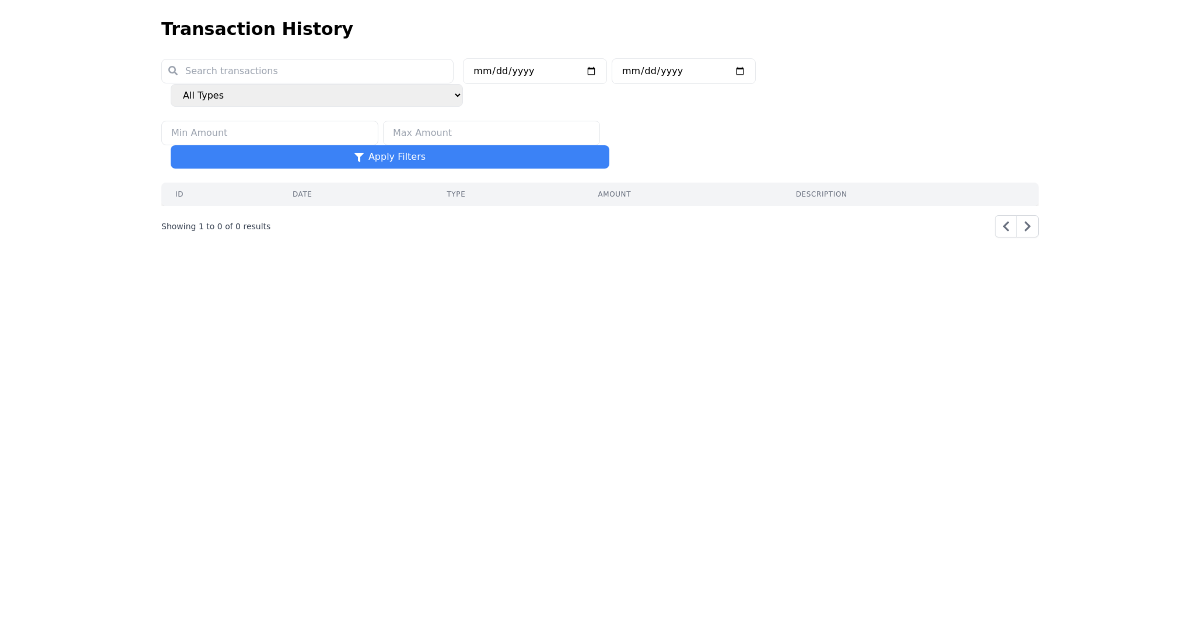Image resolution: width=1200 pixels, height=630 pixels.
Task: Click the calendar icon nearest Apply Filters
Action: pos(591,70)
